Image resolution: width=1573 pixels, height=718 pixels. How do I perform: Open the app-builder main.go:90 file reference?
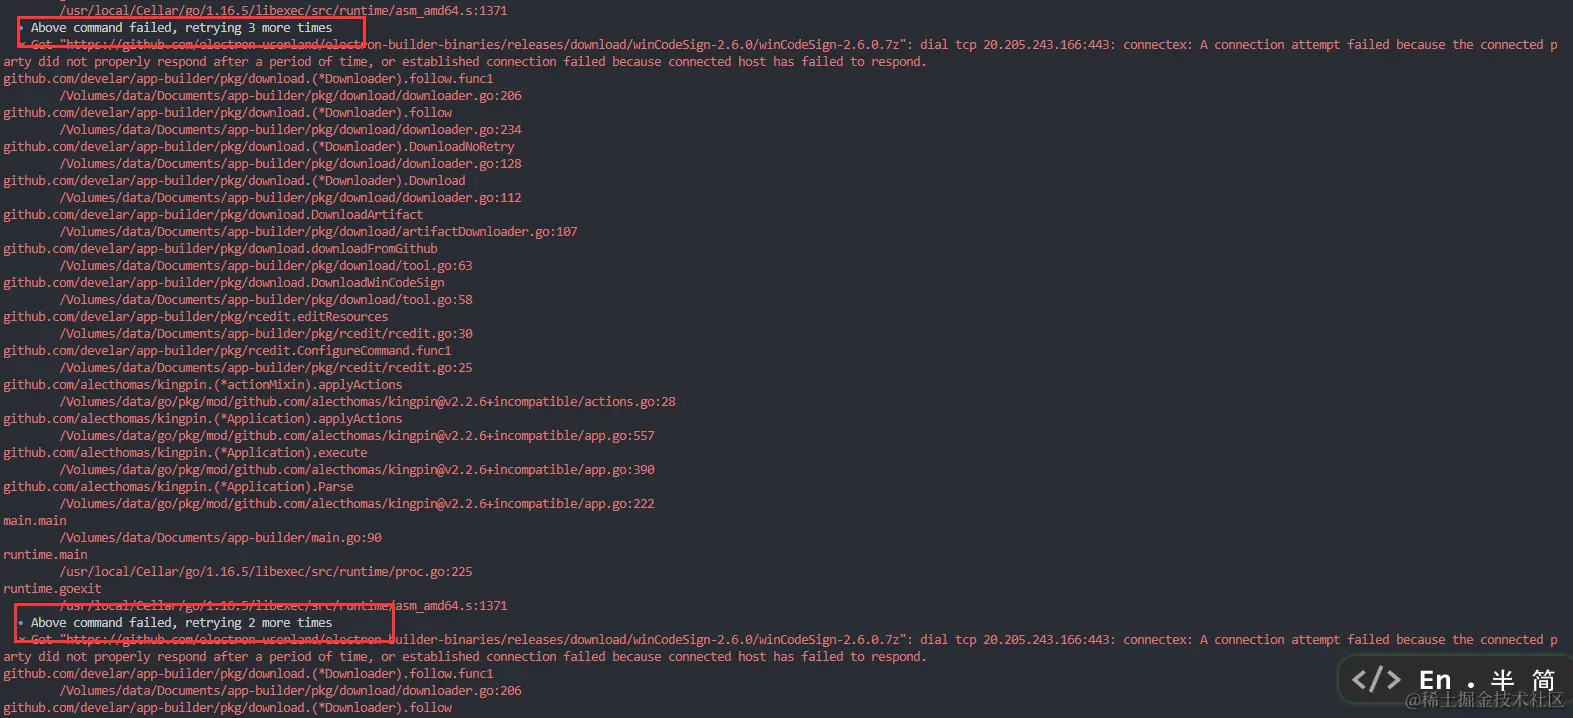(220, 538)
